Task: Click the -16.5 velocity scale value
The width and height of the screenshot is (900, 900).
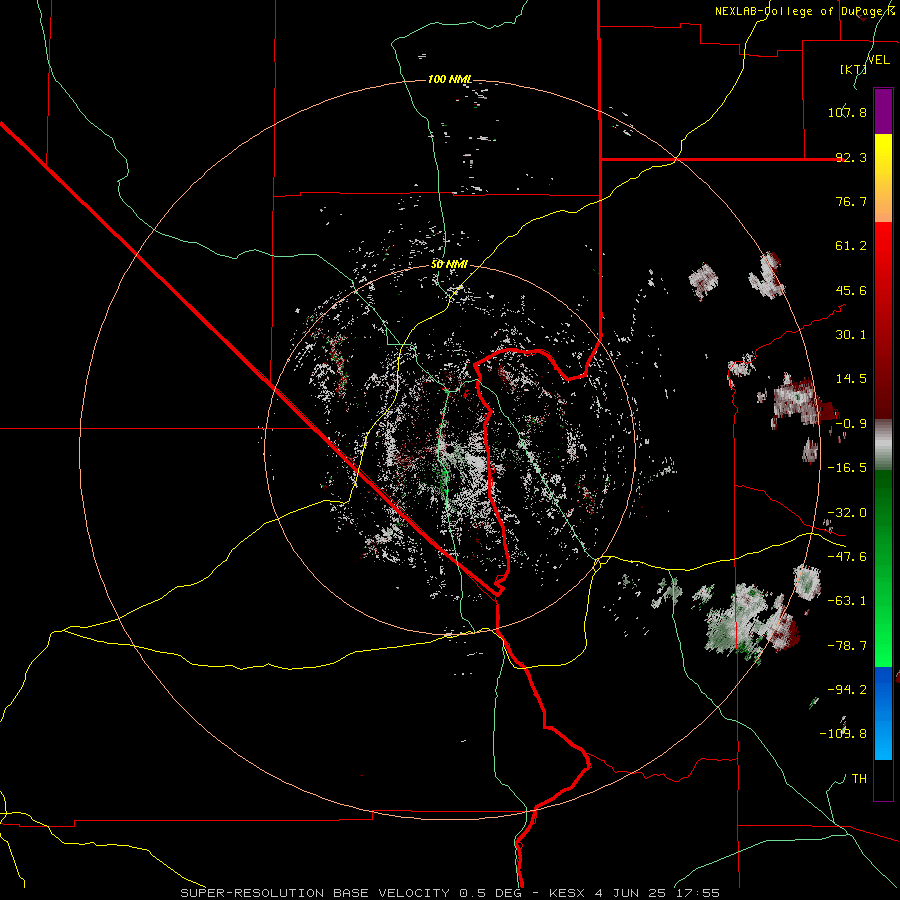Action: 847,468
